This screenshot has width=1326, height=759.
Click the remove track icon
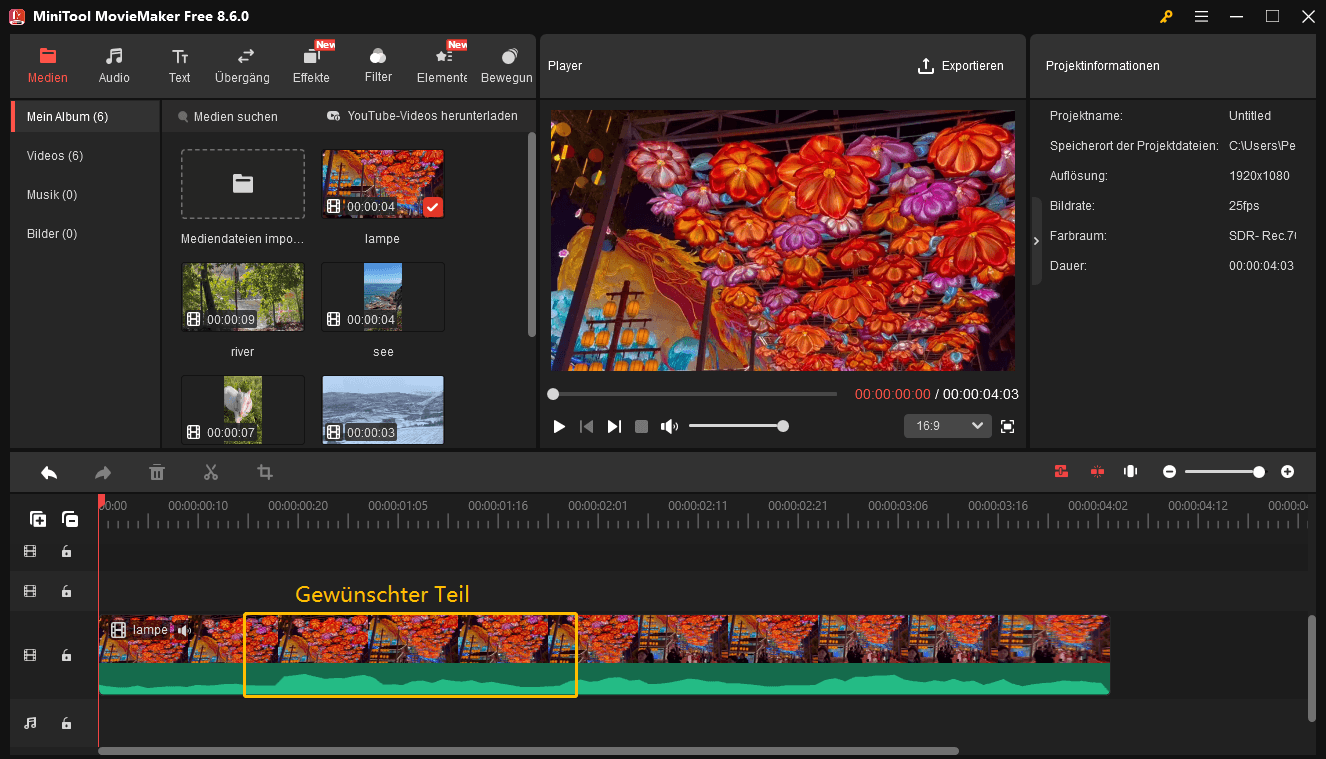[70, 519]
